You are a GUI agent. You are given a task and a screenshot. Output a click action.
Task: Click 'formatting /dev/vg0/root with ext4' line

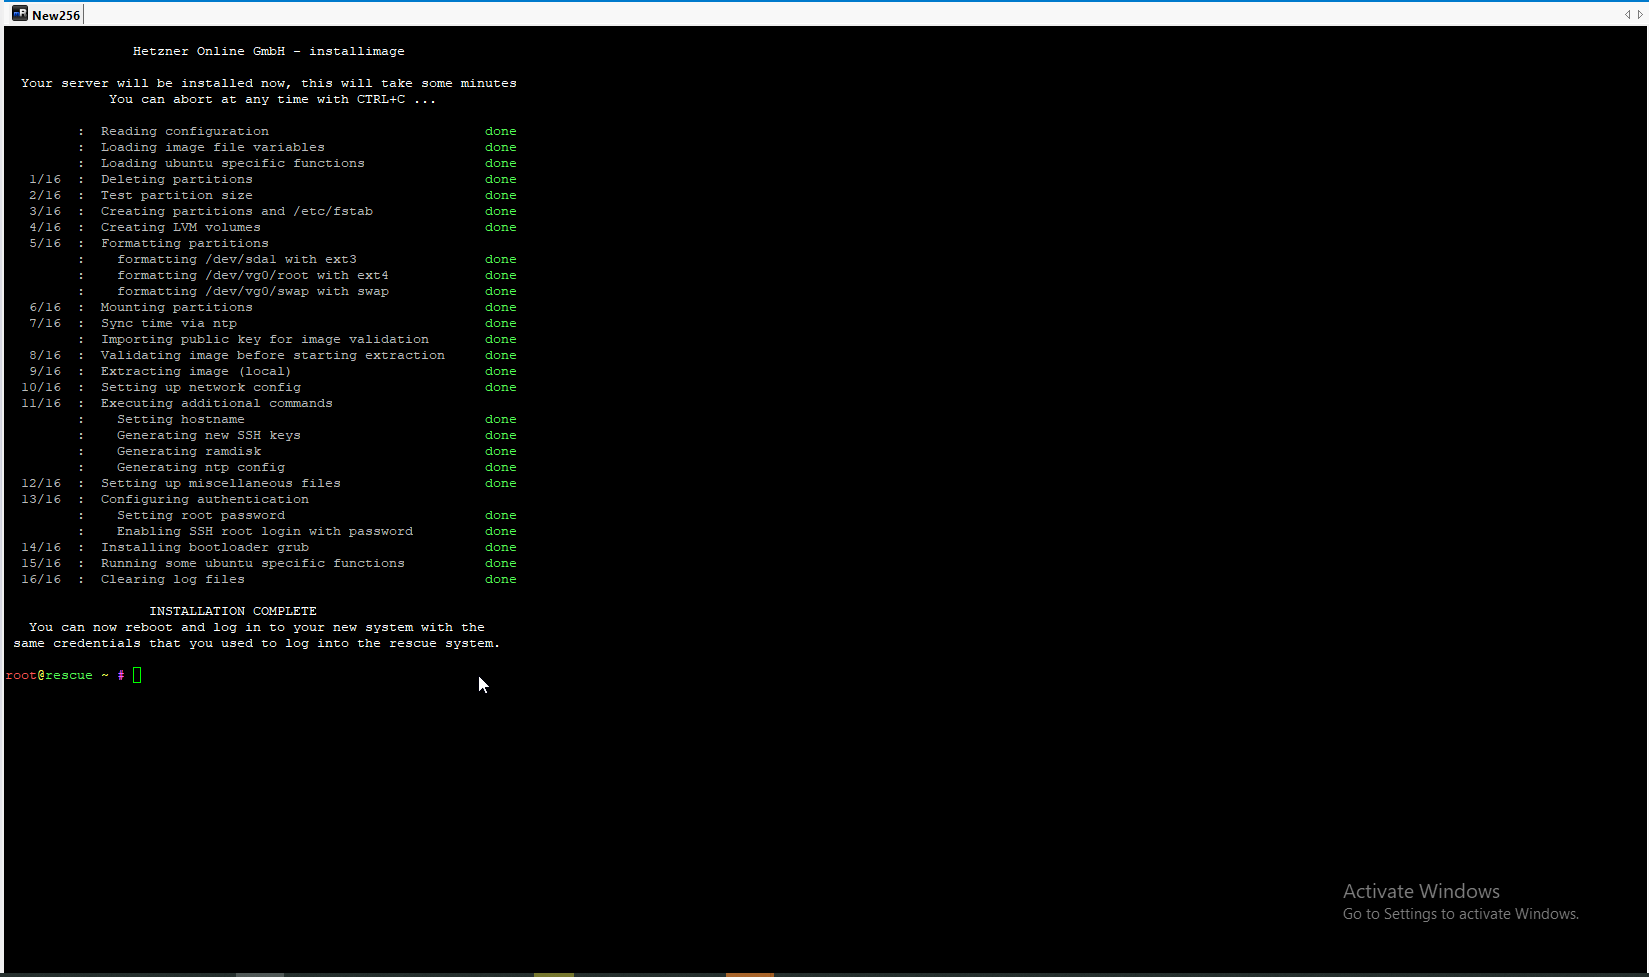(x=253, y=275)
